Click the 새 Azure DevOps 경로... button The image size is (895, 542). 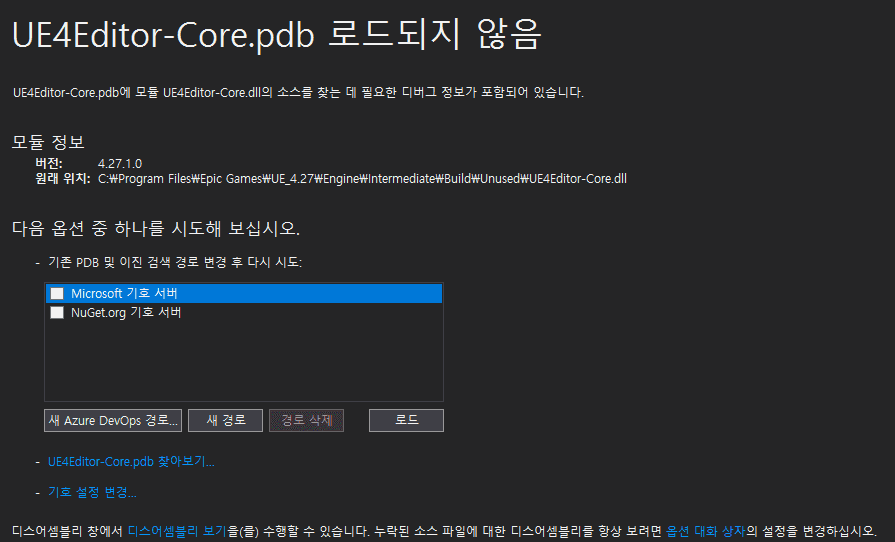[113, 420]
